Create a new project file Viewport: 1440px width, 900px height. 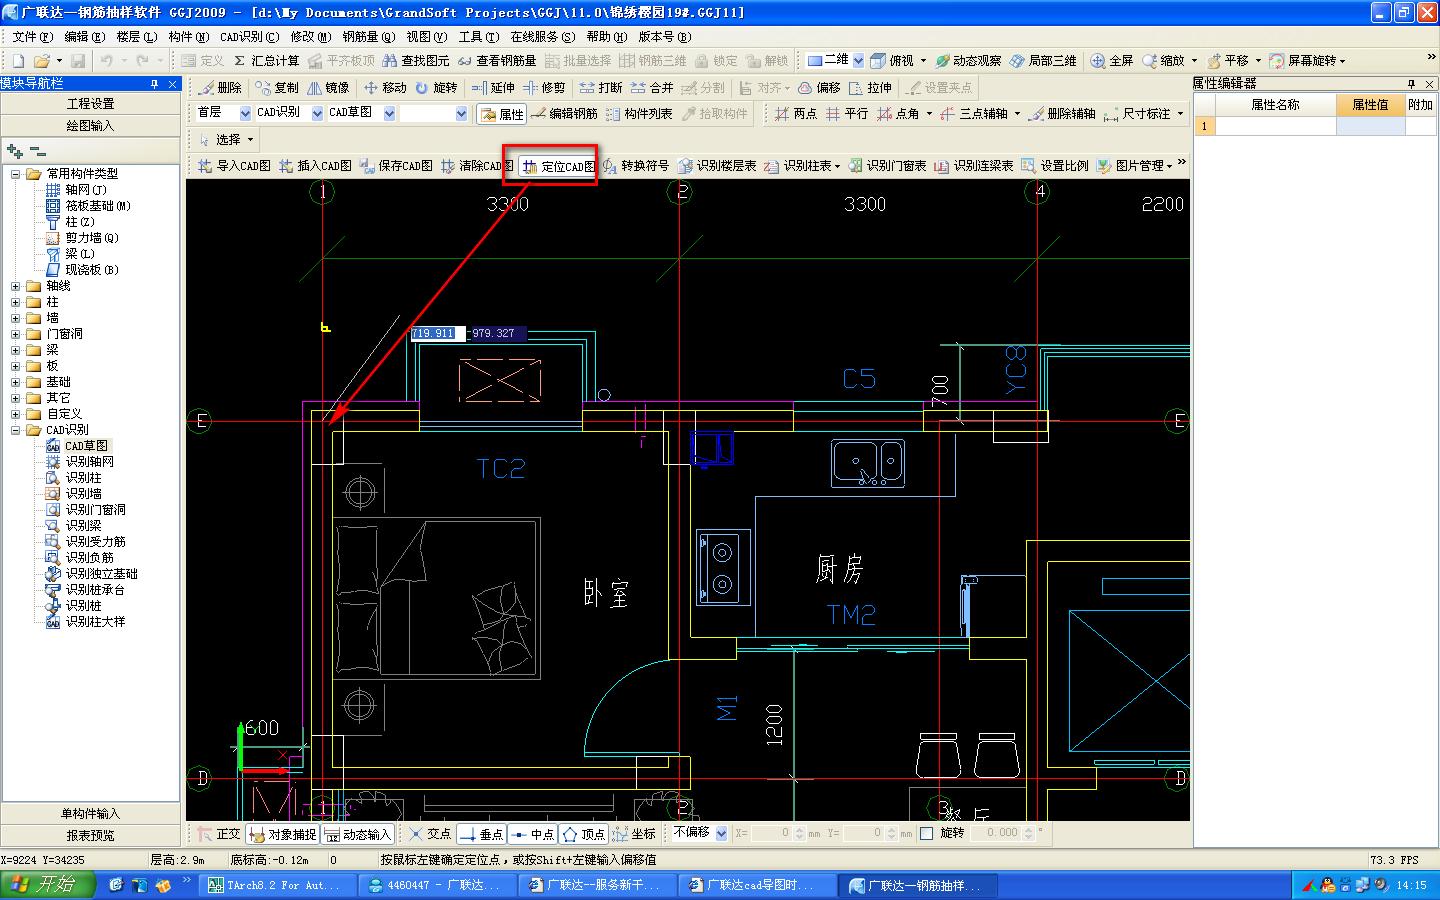tap(18, 61)
